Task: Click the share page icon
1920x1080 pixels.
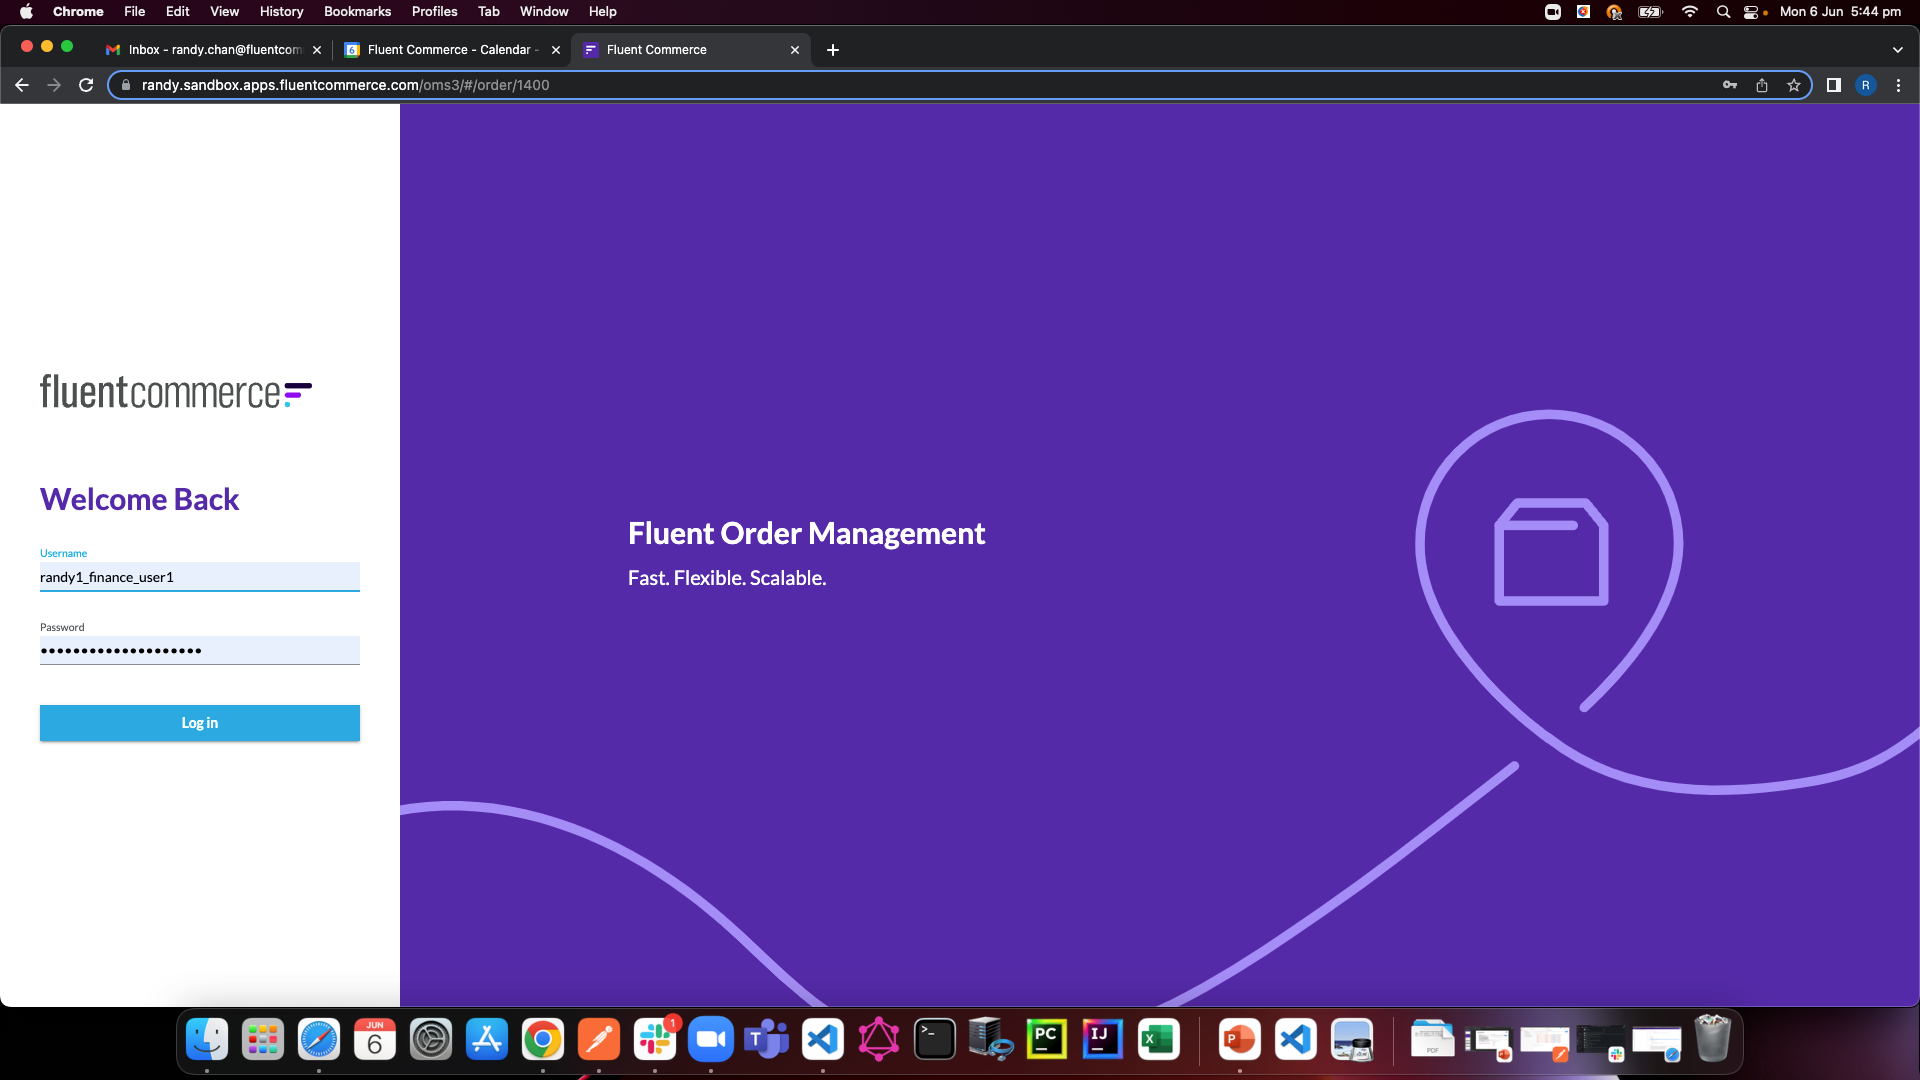Action: pyautogui.click(x=1762, y=85)
